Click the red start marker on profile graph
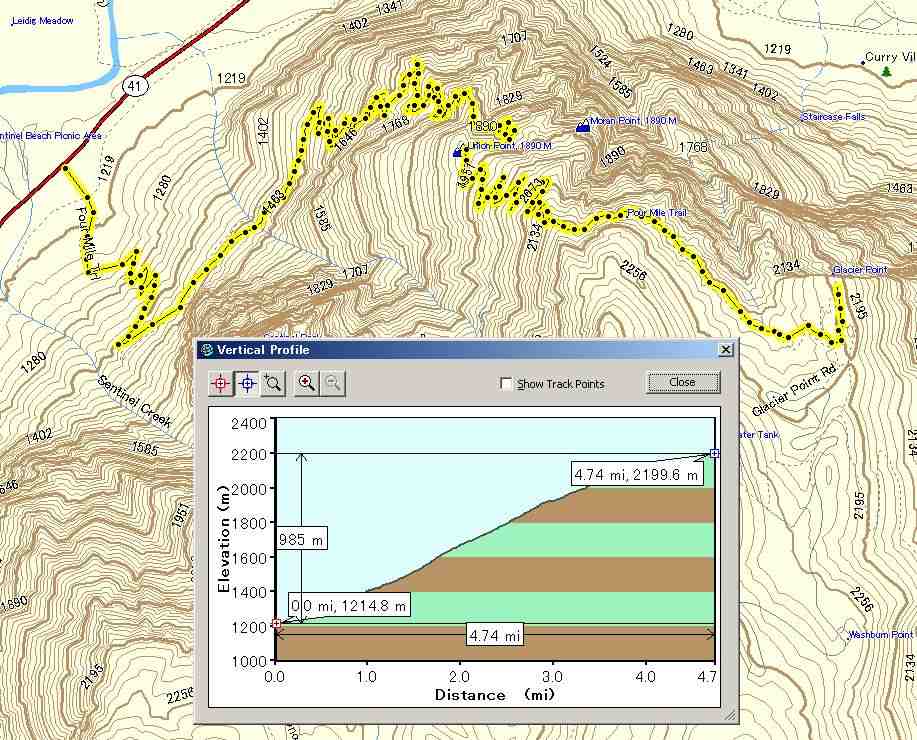This screenshot has height=740, width=917. coord(276,624)
